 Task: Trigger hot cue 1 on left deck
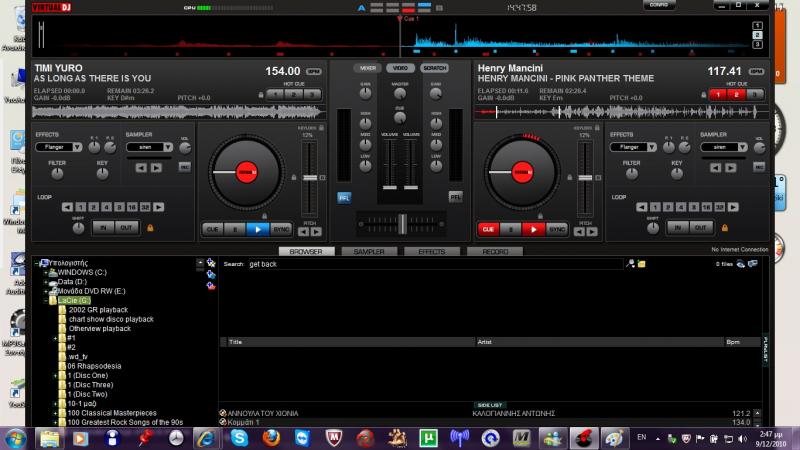(x=275, y=94)
